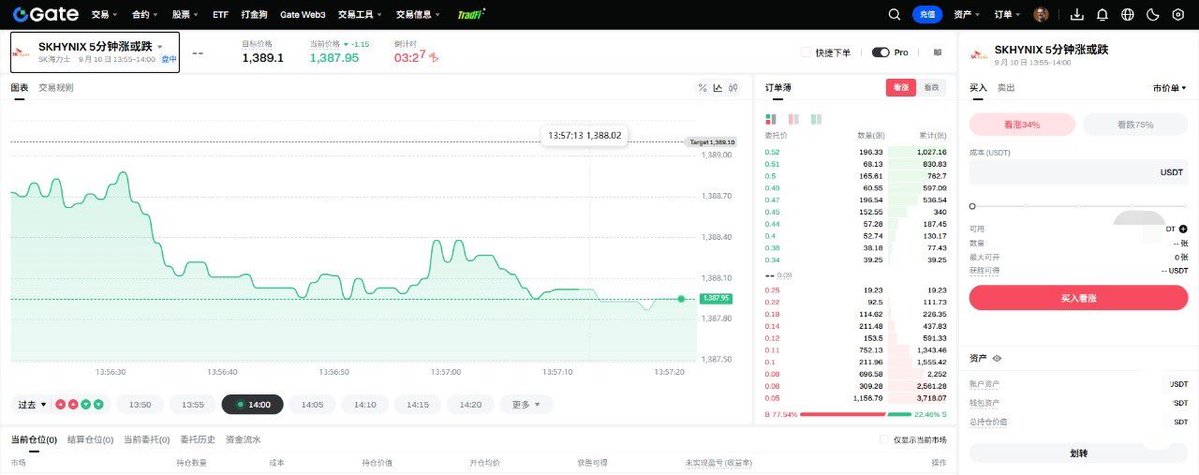This screenshot has height=475, width=1199.
Task: Click the download app icon
Action: click(x=1077, y=14)
